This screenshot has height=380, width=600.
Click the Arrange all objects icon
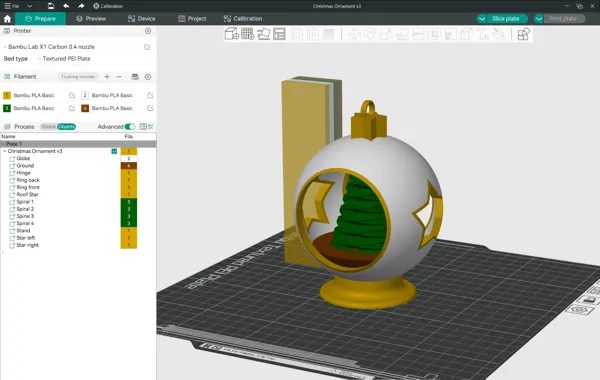279,34
